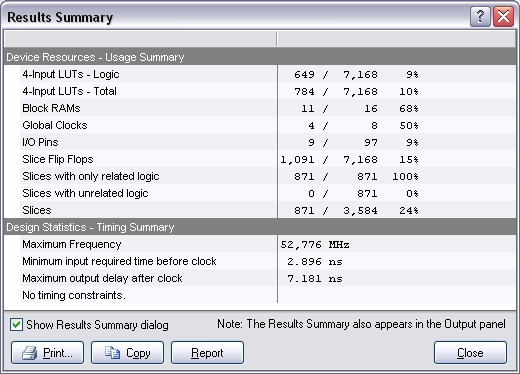Click the pages icon on Copy button
This screenshot has width=520, height=374.
click(x=112, y=352)
